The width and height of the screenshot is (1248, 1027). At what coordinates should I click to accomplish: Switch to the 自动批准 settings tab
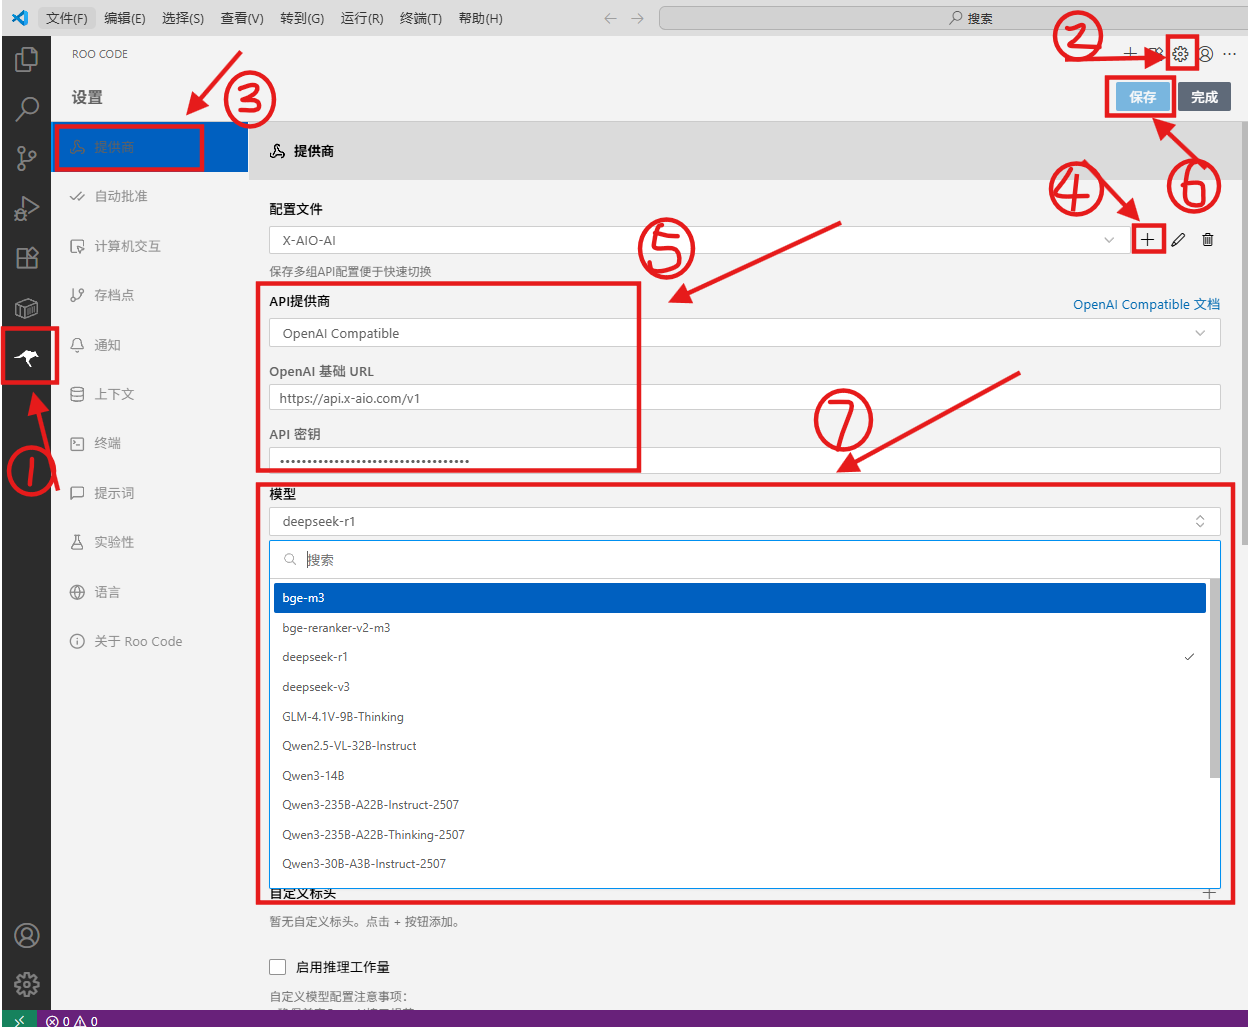coord(150,196)
